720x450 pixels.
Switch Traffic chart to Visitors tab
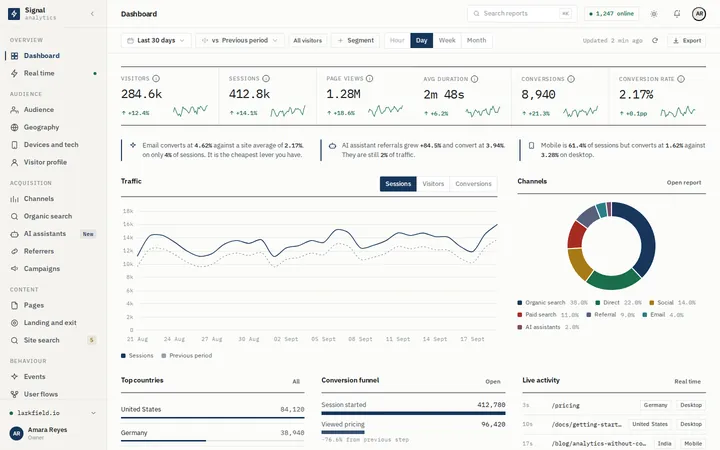tap(433, 184)
